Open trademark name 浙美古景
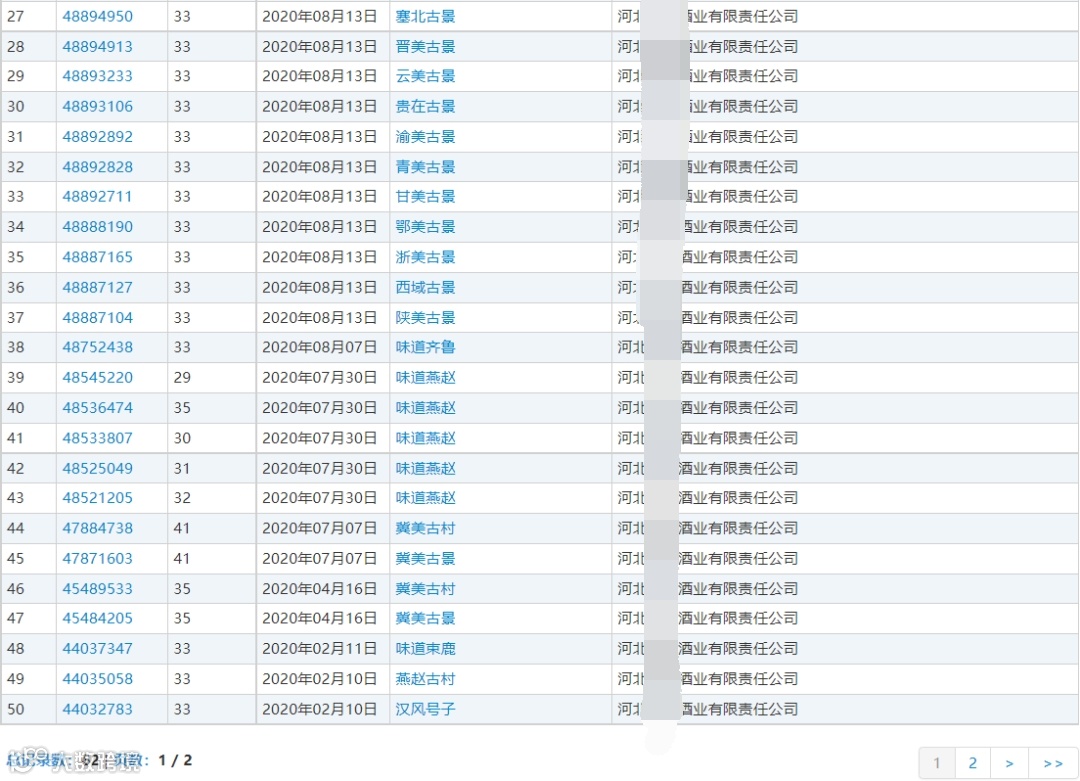Viewport: 1080px width, 781px height. (x=425, y=258)
